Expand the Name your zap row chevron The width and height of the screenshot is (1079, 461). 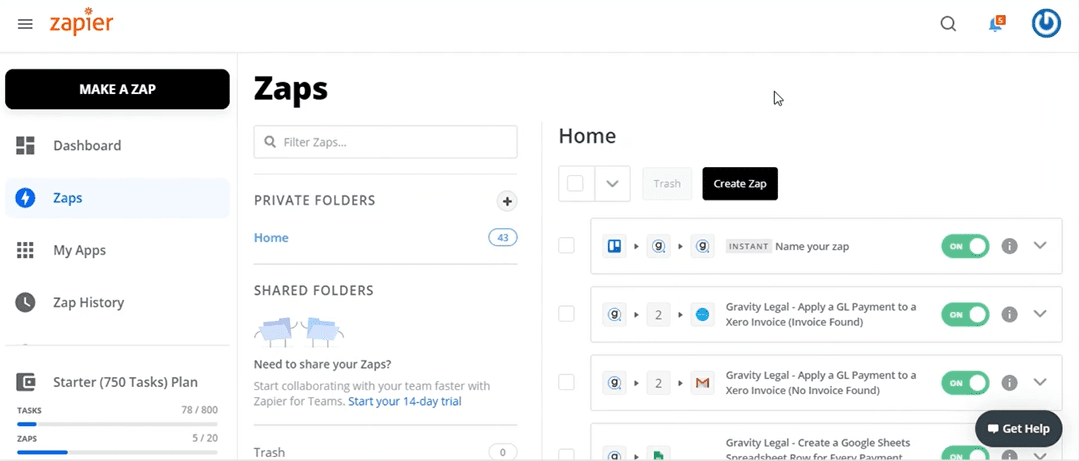tap(1040, 246)
